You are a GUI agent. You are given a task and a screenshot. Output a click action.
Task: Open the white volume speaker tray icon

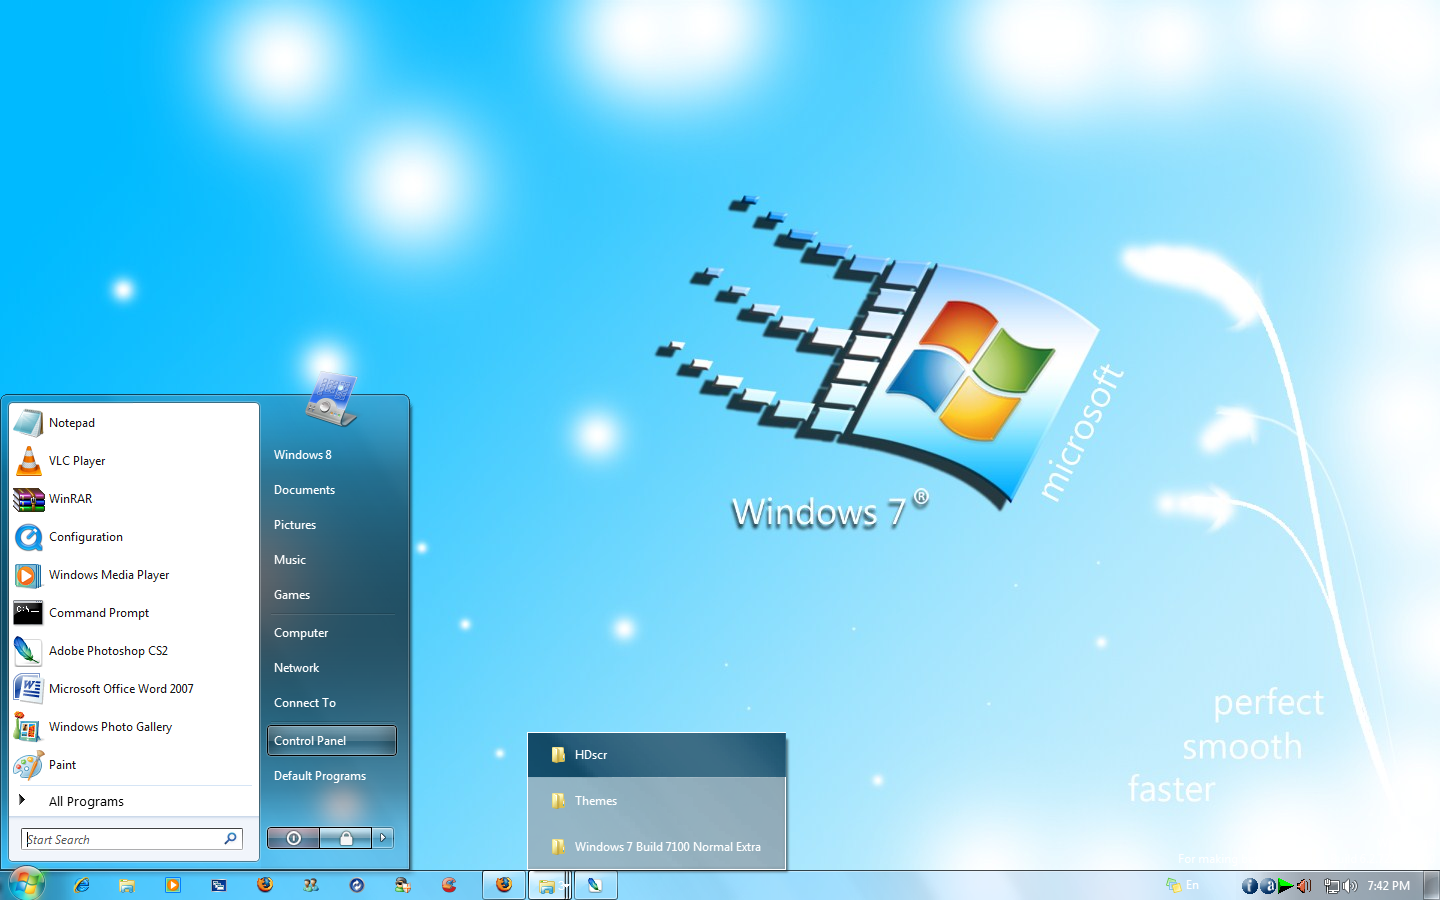point(1350,886)
